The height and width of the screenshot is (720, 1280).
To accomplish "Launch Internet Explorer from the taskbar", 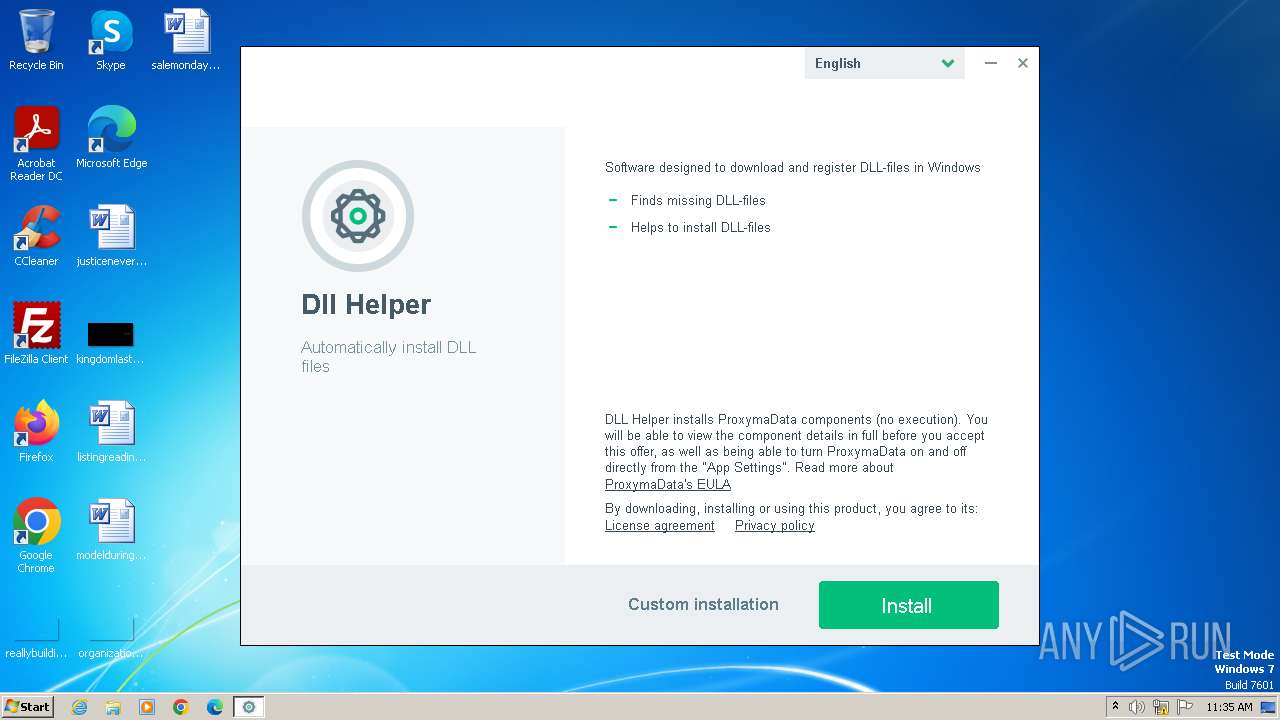I will 79,707.
